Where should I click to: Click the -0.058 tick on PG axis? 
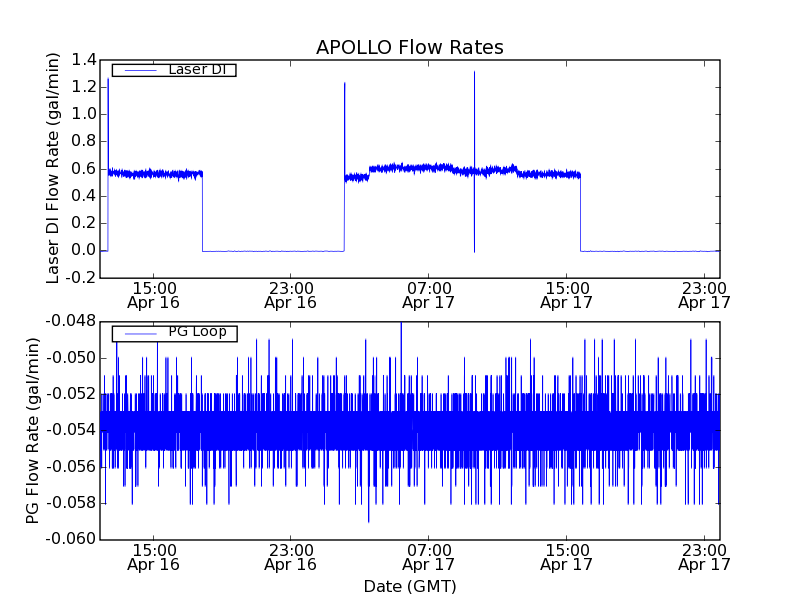71,503
